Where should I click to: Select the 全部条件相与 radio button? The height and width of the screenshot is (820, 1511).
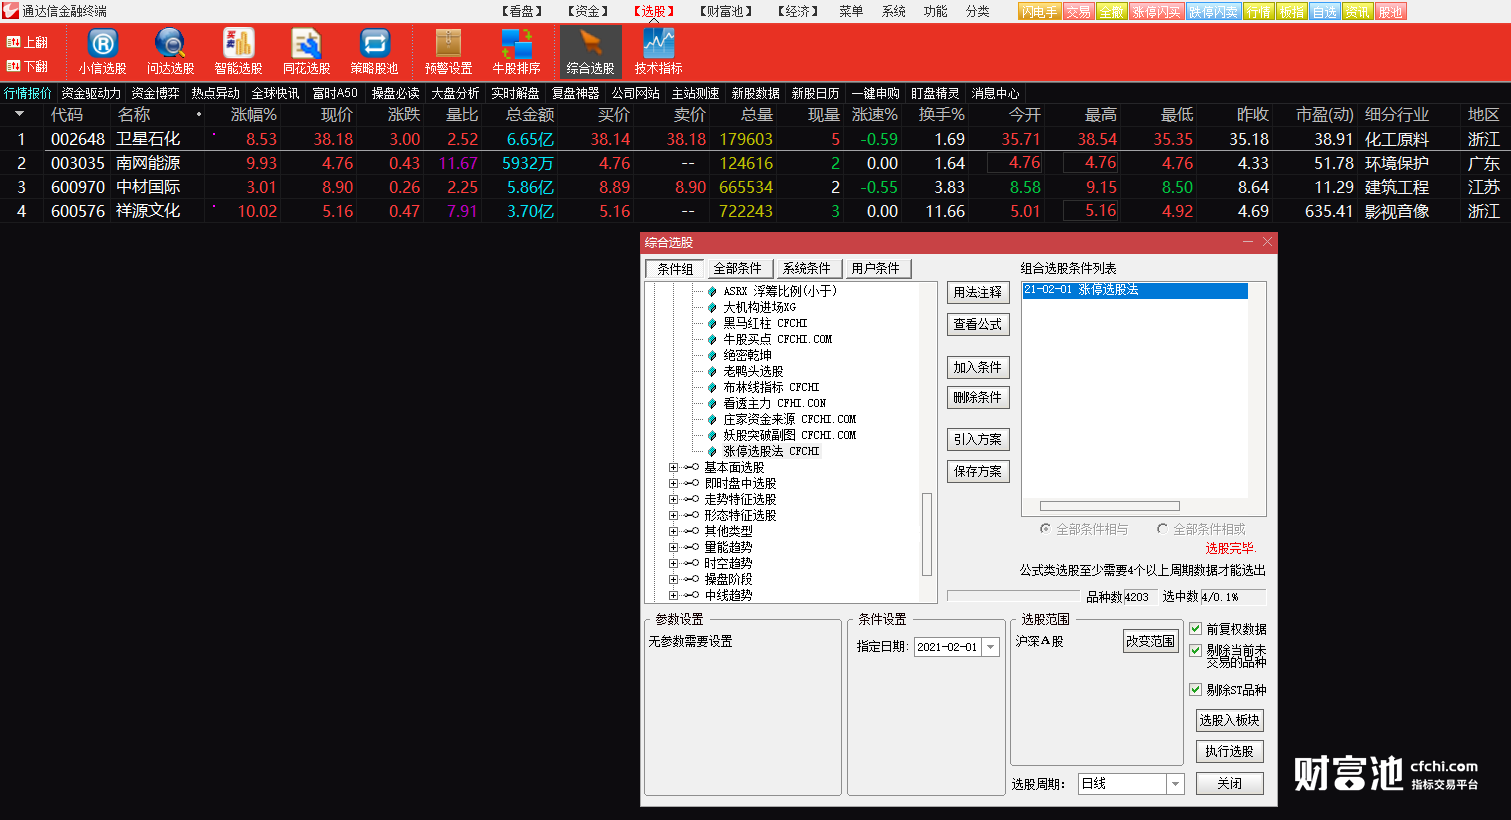(x=1045, y=529)
